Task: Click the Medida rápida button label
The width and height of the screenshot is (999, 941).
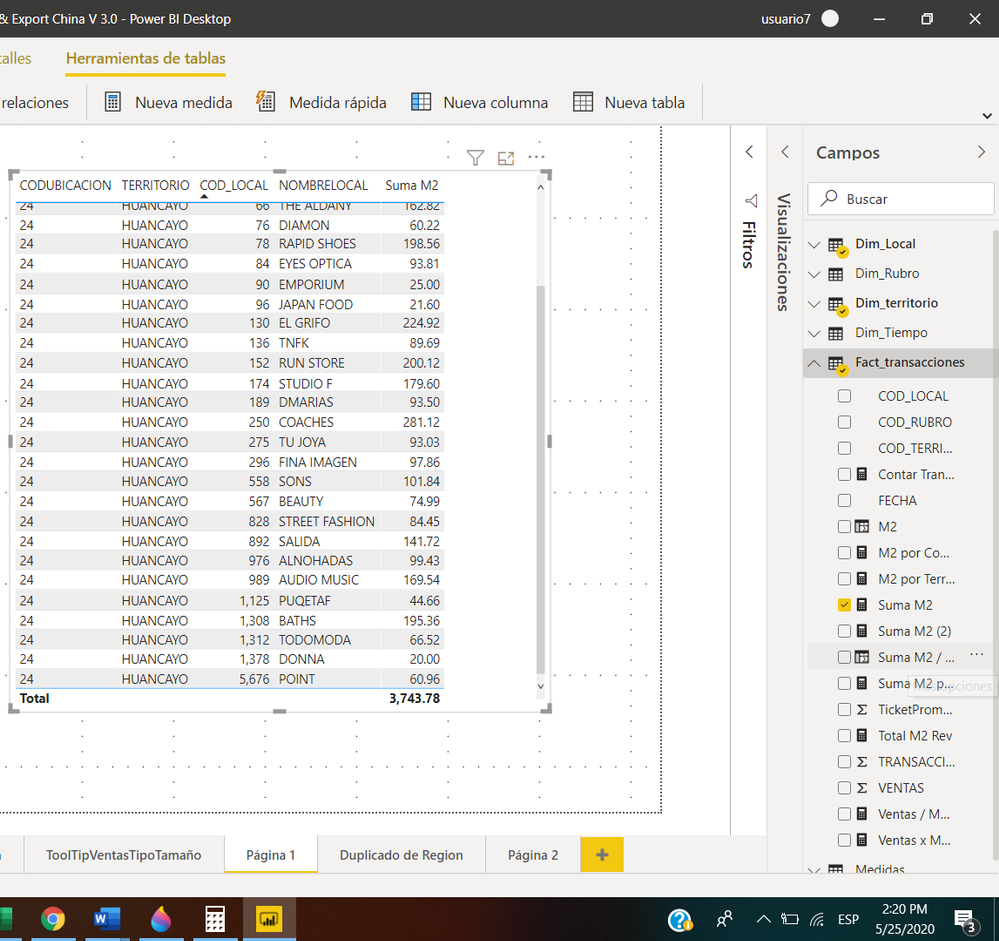Action: coord(338,103)
